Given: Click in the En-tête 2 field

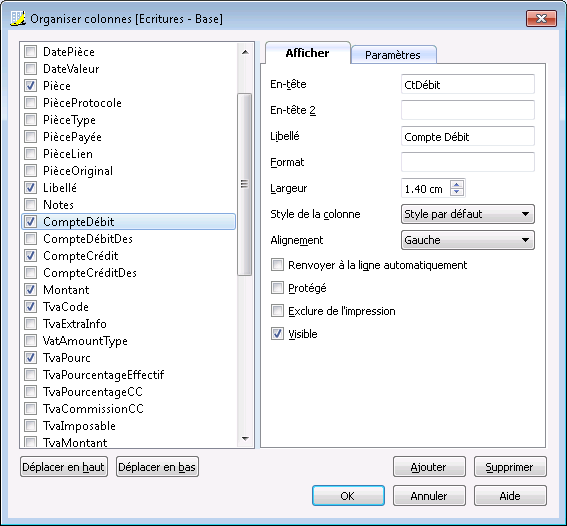Looking at the screenshot, I should tap(468, 110).
